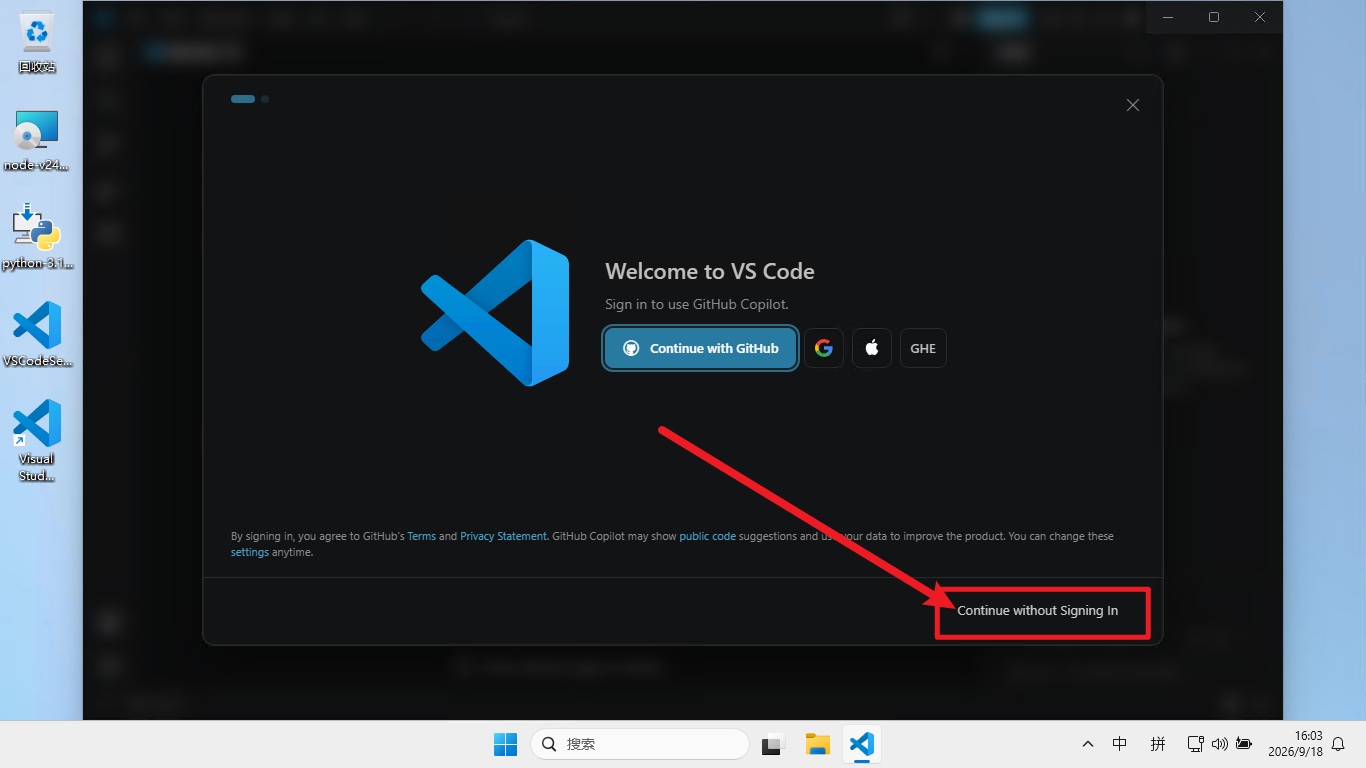Screen dimensions: 1366x768
Task: Click Continue with GitHub button
Action: click(x=700, y=348)
